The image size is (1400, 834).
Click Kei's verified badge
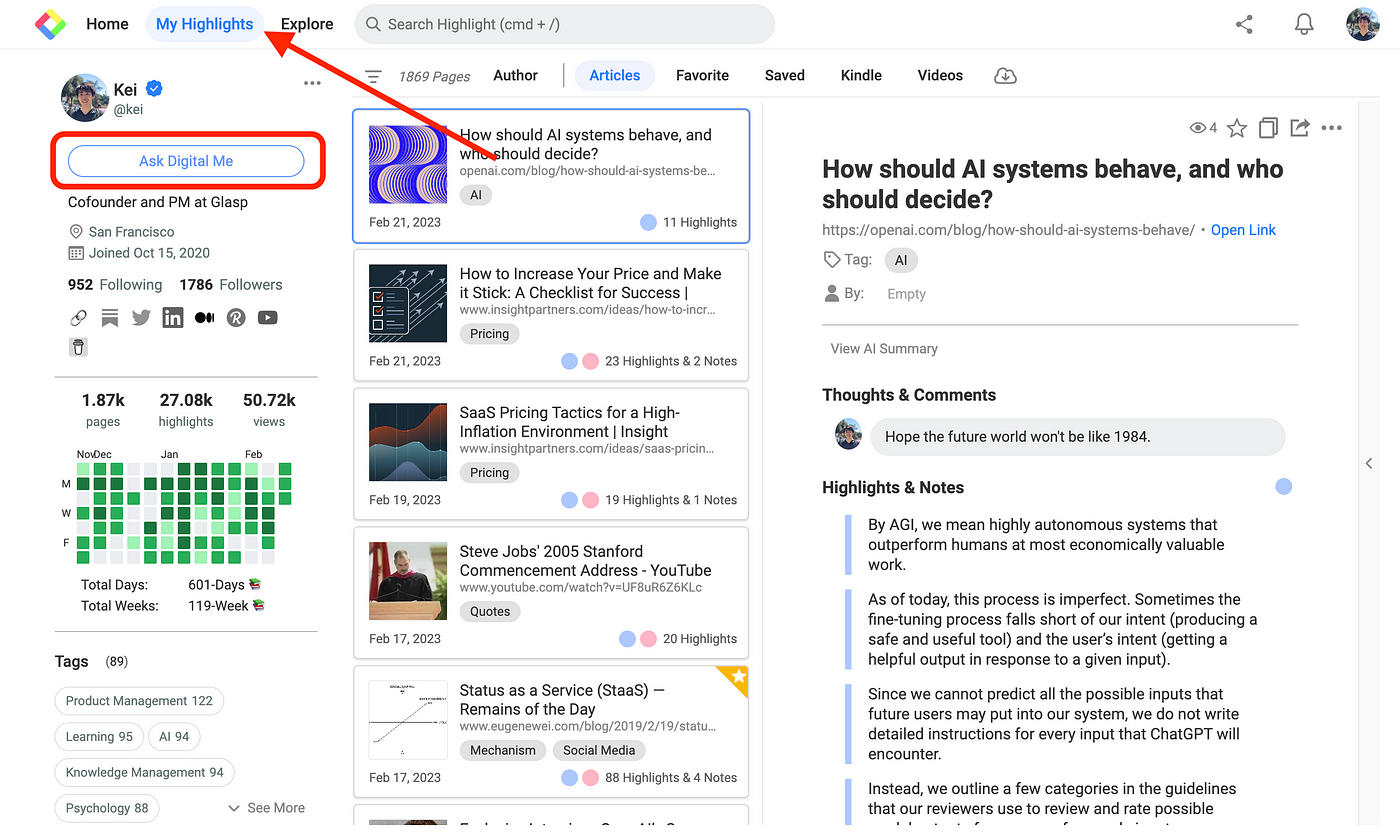(x=154, y=89)
